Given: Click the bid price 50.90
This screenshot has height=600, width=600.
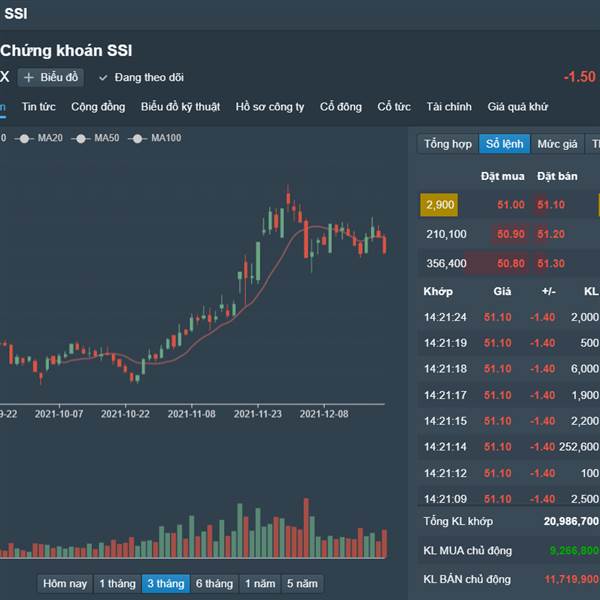Looking at the screenshot, I should (511, 234).
